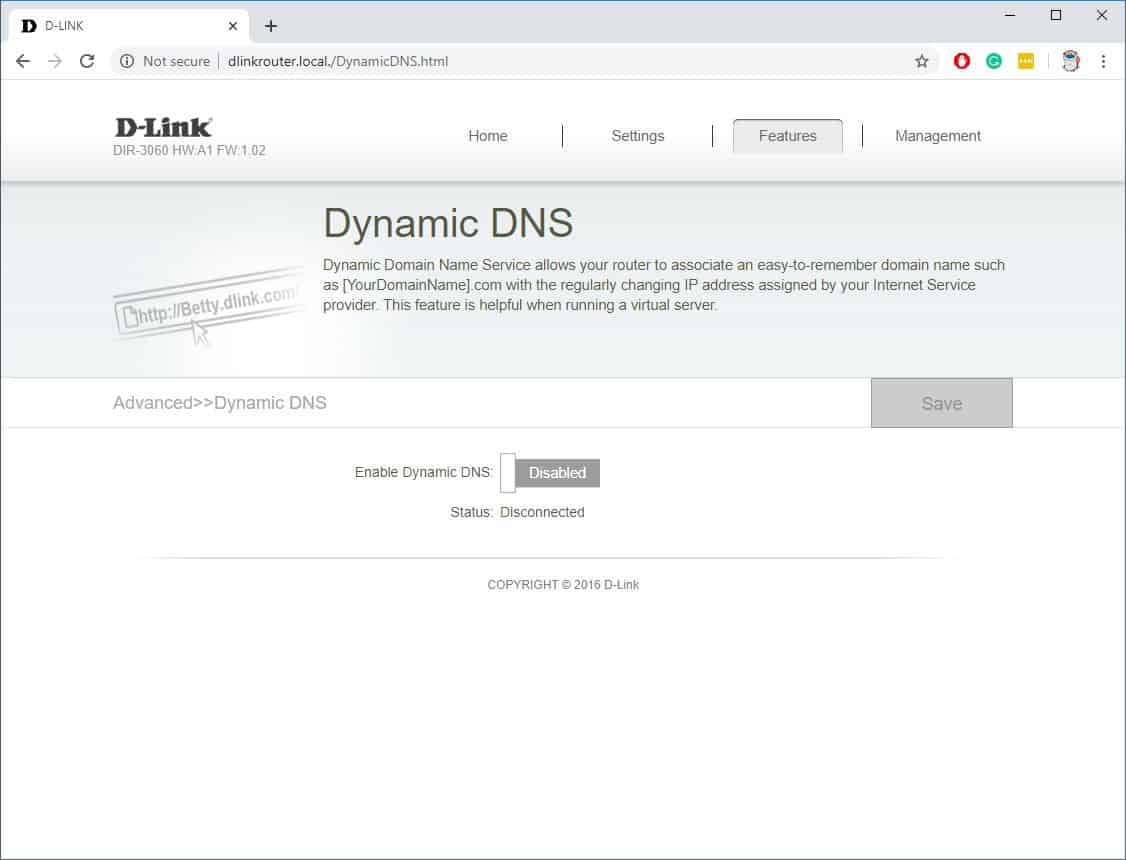Expand the Management navigation menu
1126x860 pixels.
click(937, 136)
